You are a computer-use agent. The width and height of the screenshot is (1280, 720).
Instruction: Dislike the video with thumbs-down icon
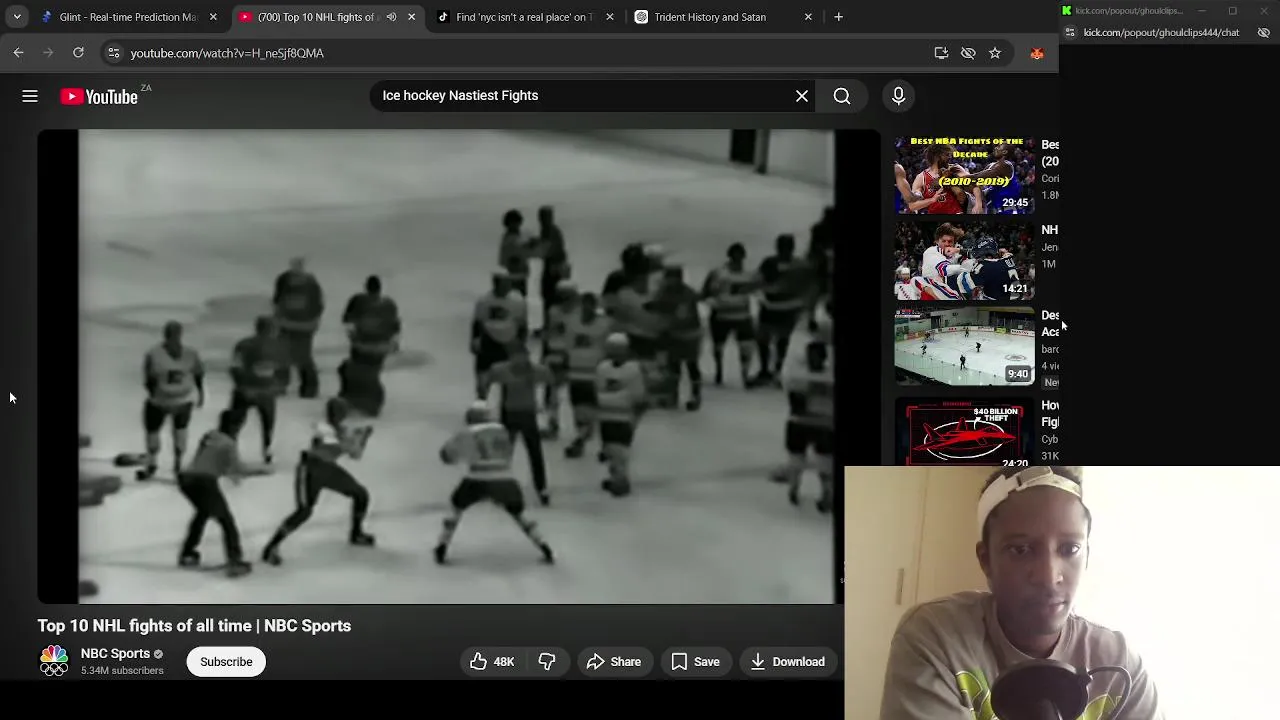pyautogui.click(x=547, y=662)
